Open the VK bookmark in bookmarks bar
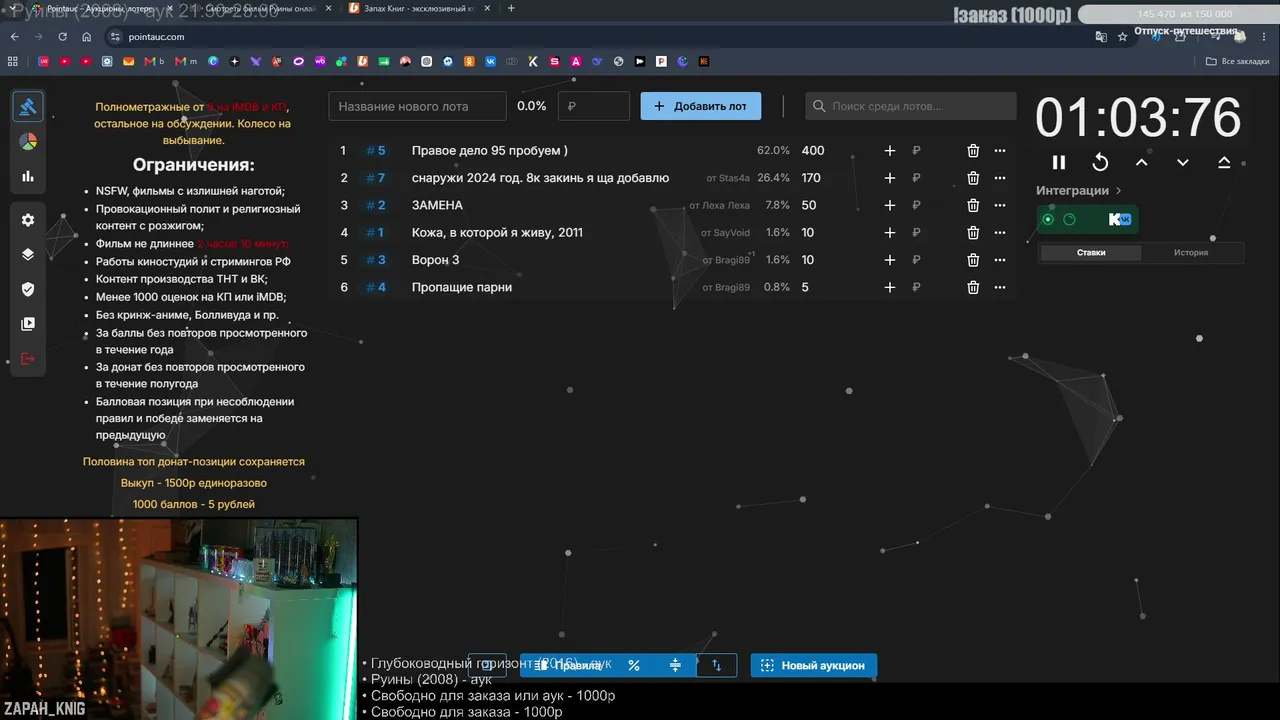This screenshot has height=720, width=1280. pos(490,61)
